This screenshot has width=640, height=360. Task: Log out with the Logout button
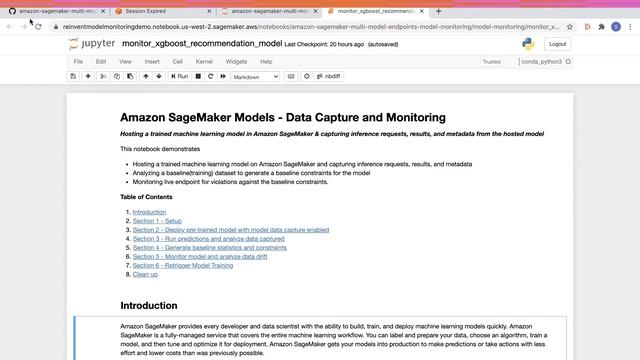(x=558, y=44)
